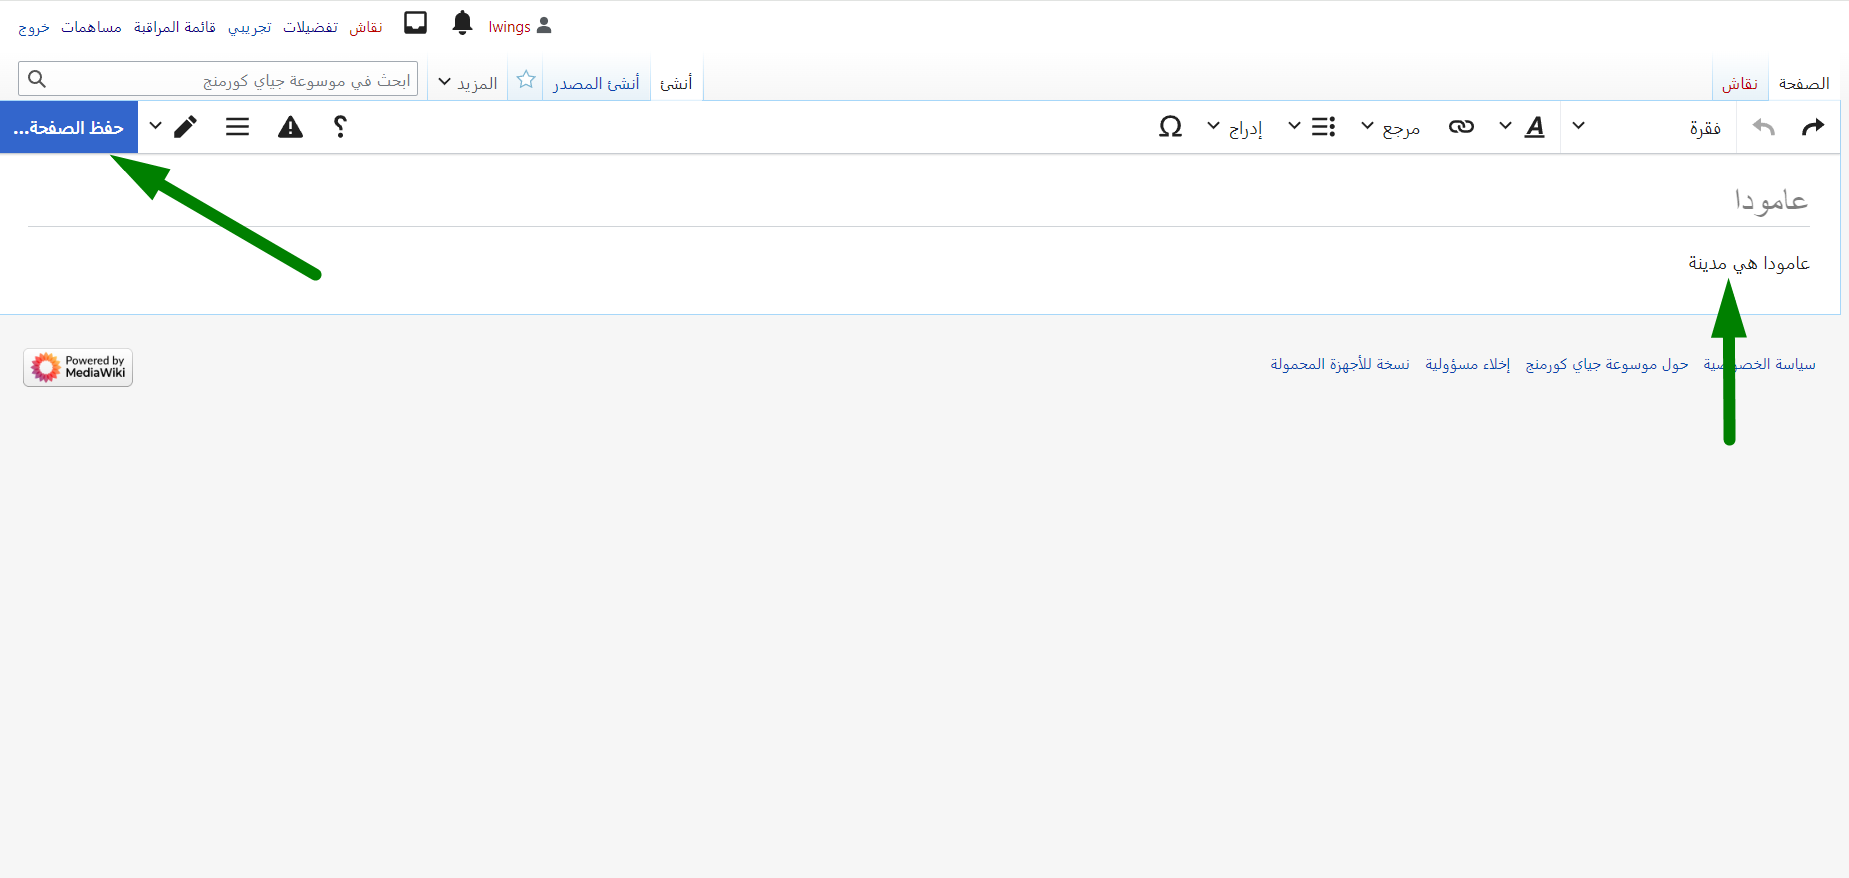Click the notices inbox tray icon
The image size is (1849, 878).
(416, 23)
